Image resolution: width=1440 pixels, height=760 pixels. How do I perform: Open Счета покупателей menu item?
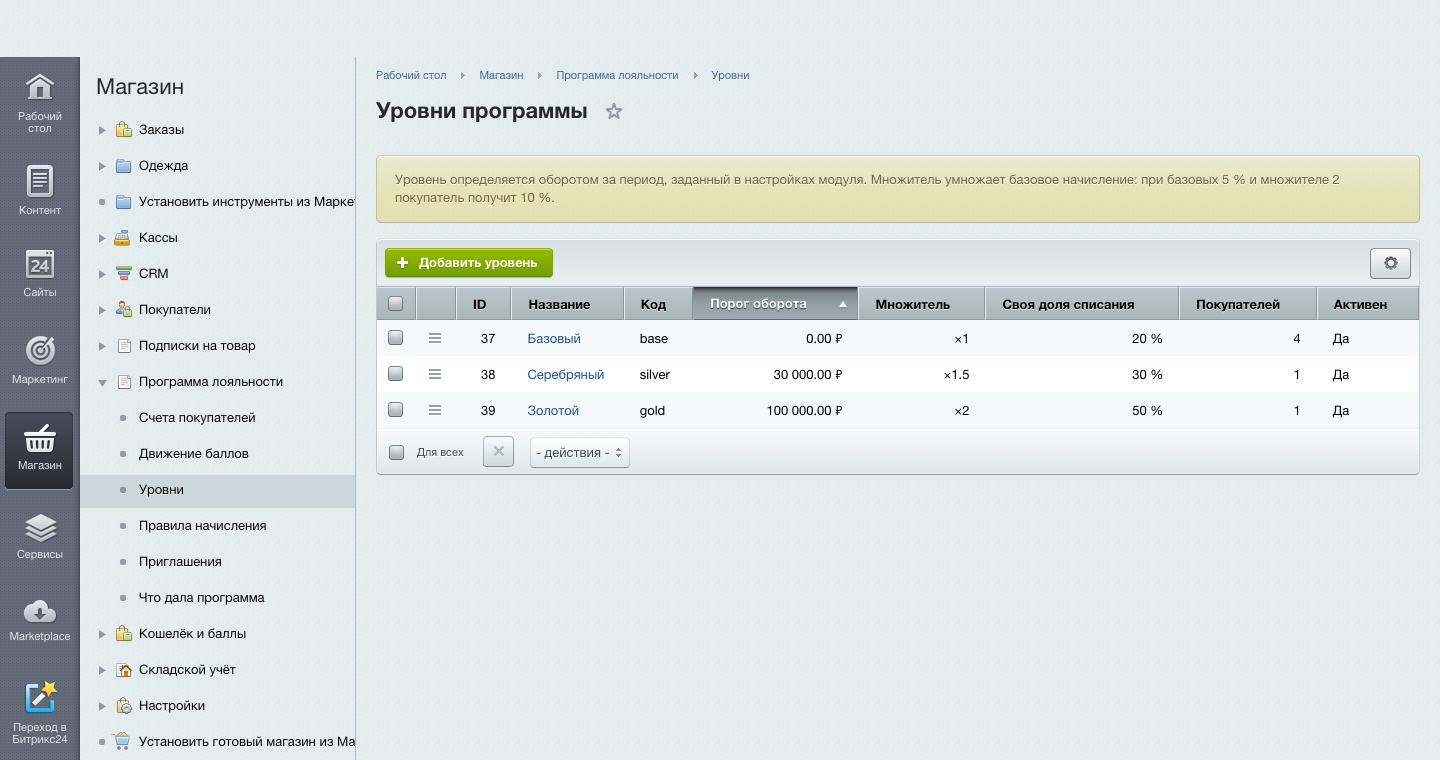(197, 418)
